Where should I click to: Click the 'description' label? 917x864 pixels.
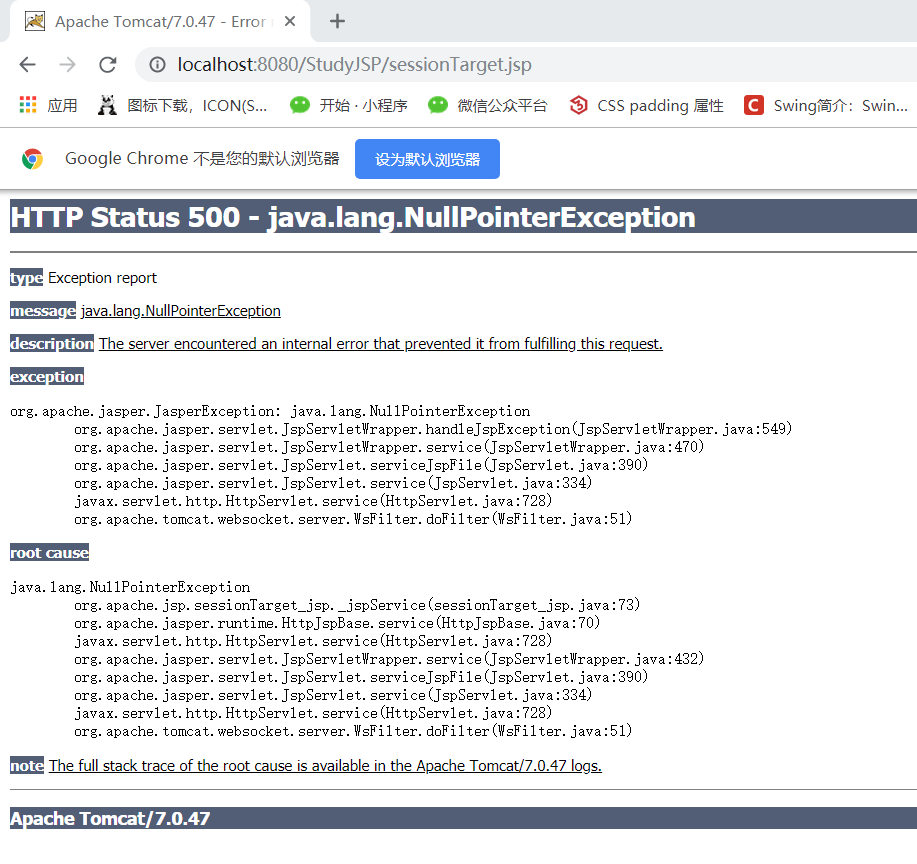tap(51, 343)
